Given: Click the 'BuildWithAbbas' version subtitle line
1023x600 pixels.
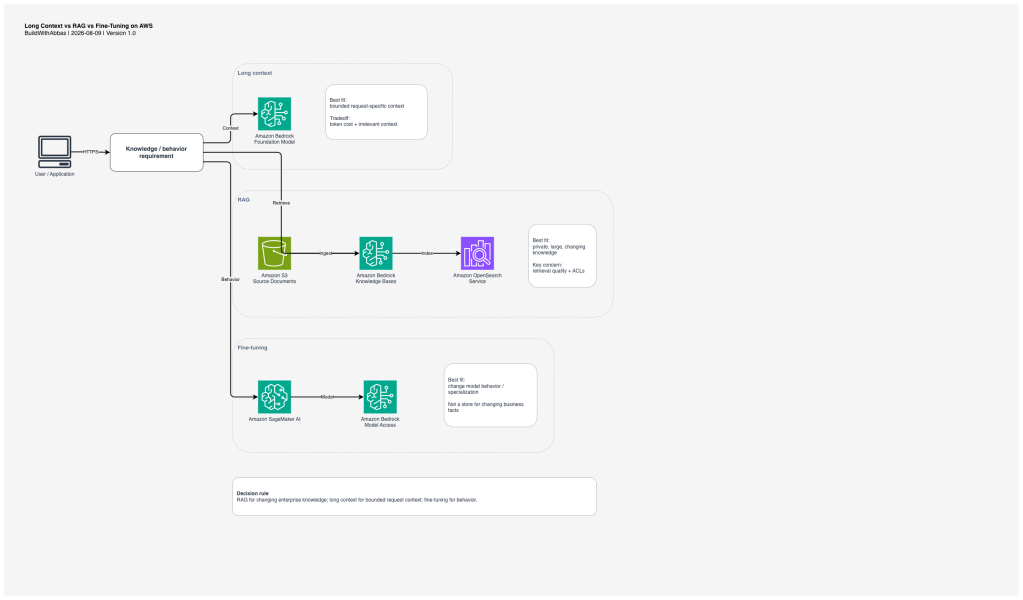Looking at the screenshot, I should pos(80,33).
